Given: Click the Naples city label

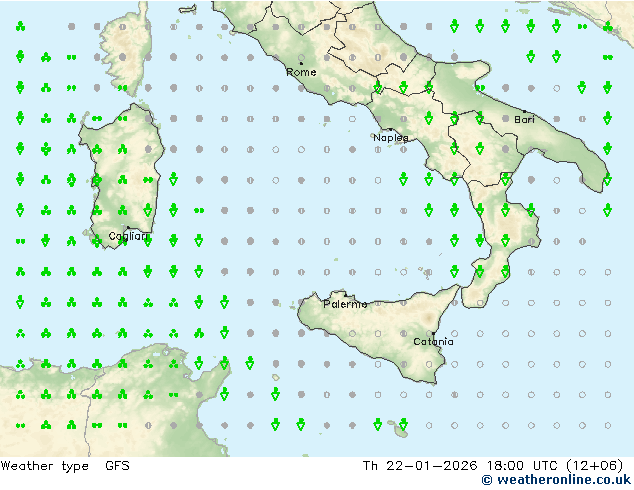Looking at the screenshot, I should [x=391, y=138].
